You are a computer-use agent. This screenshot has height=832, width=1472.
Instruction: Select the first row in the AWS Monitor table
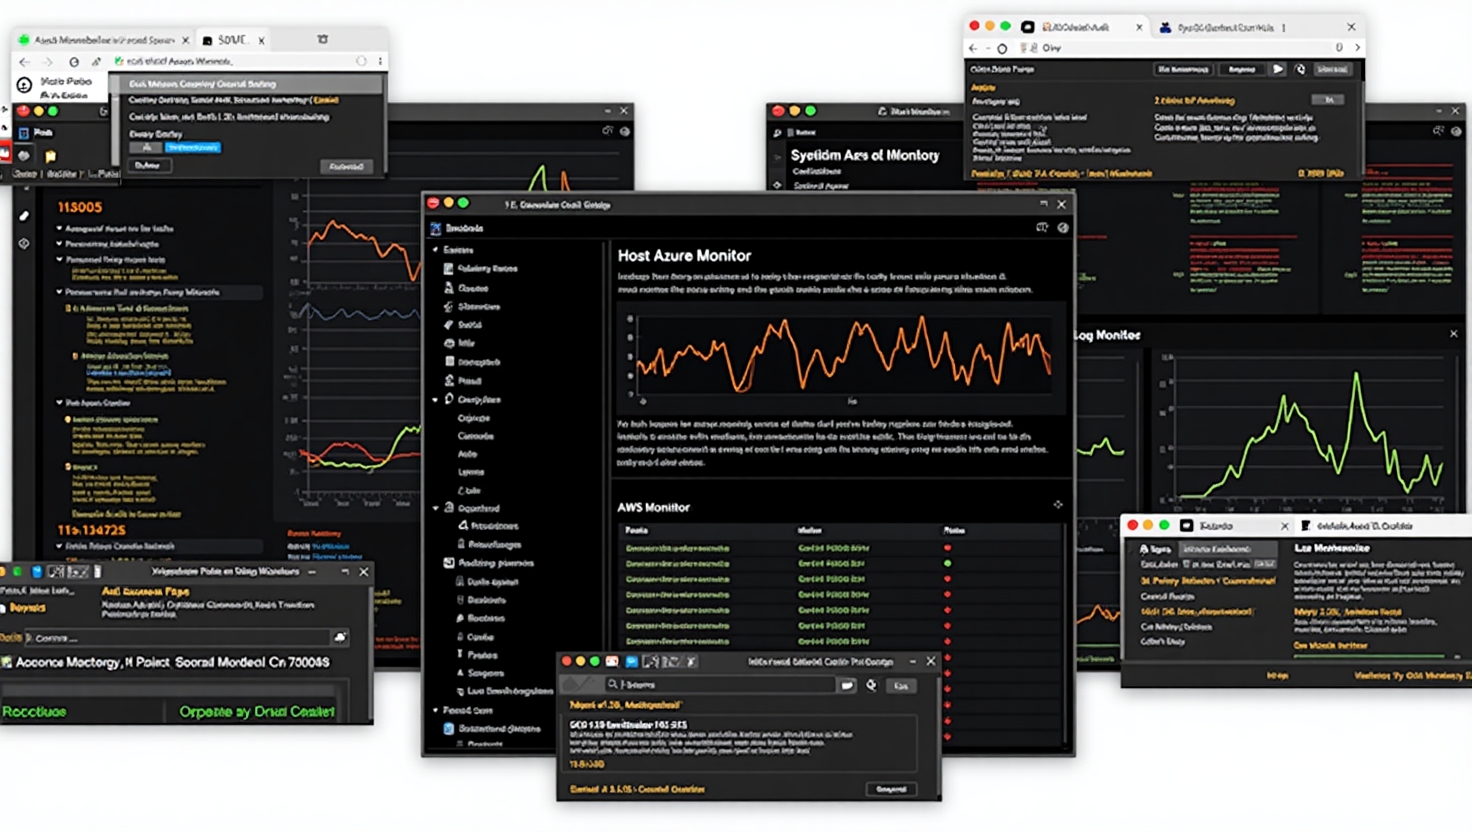tap(840, 548)
